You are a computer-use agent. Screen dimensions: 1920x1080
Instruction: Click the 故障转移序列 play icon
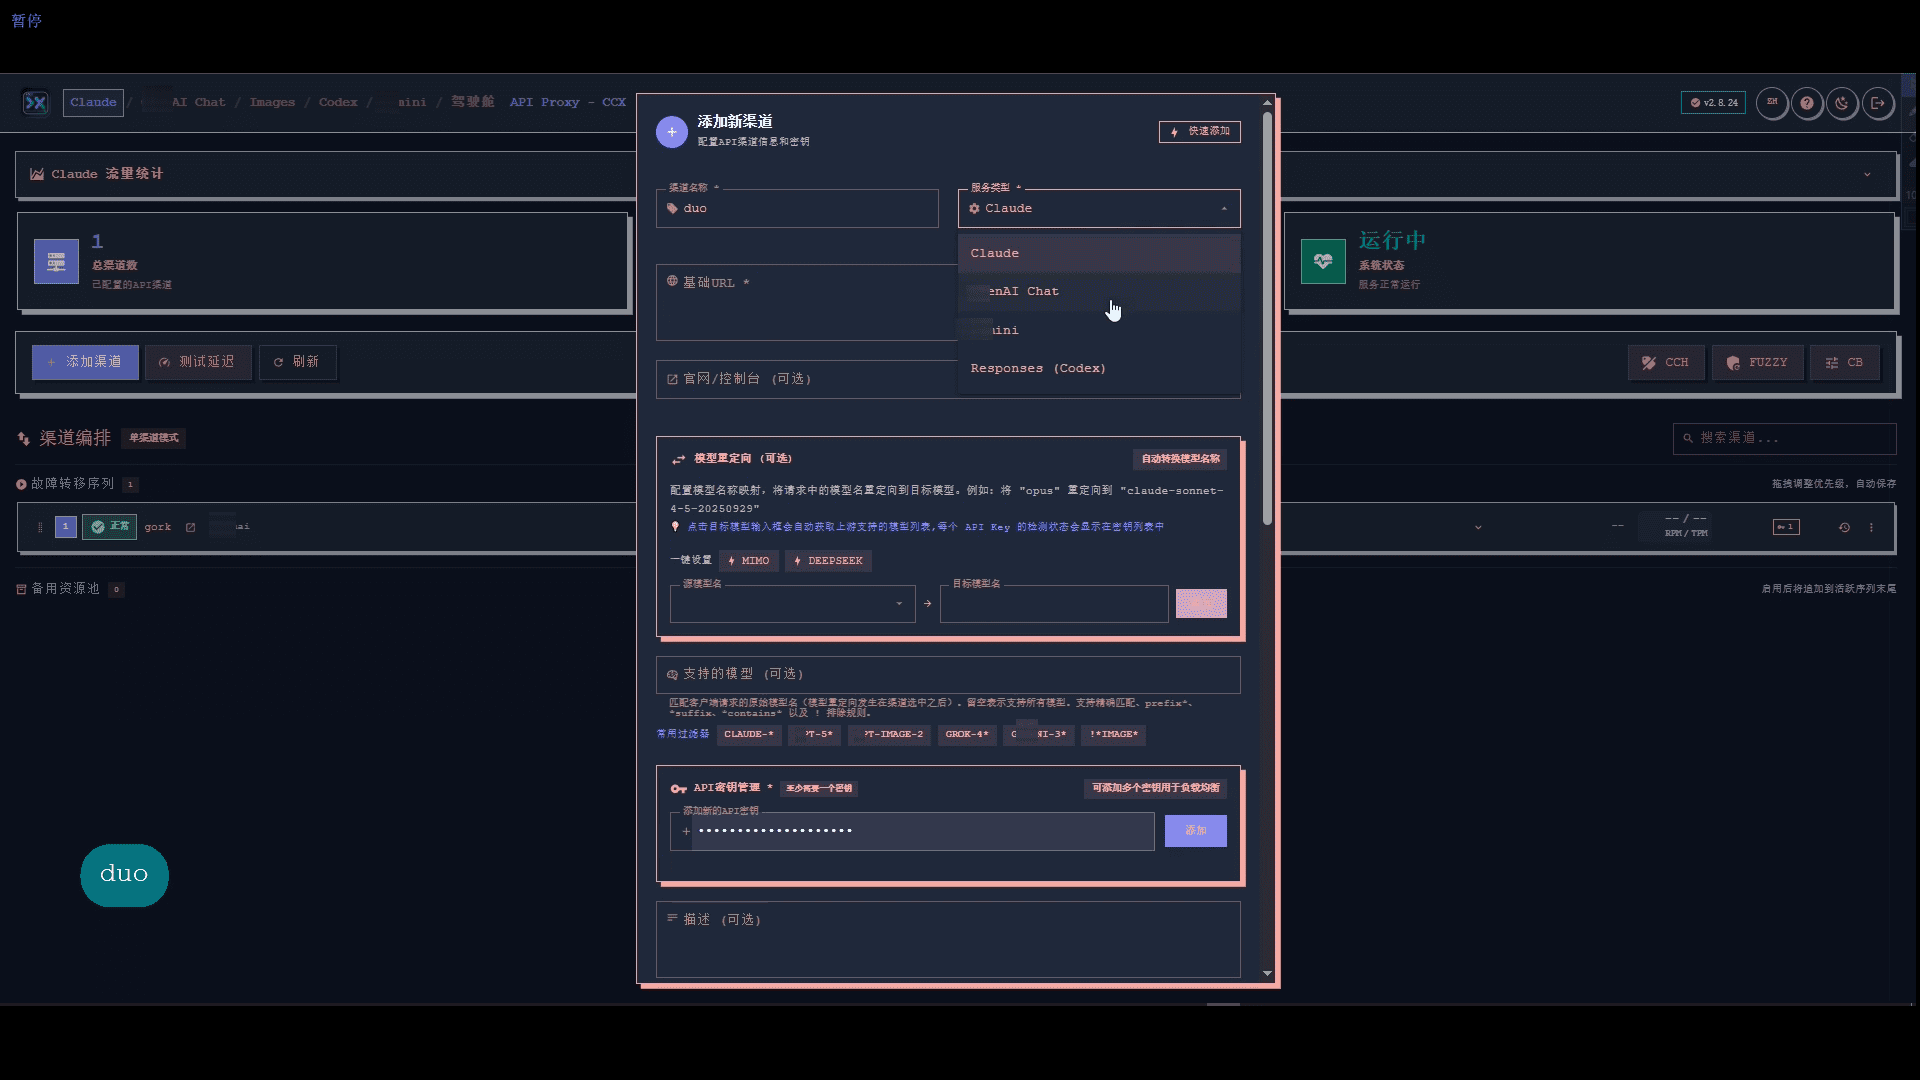(21, 484)
